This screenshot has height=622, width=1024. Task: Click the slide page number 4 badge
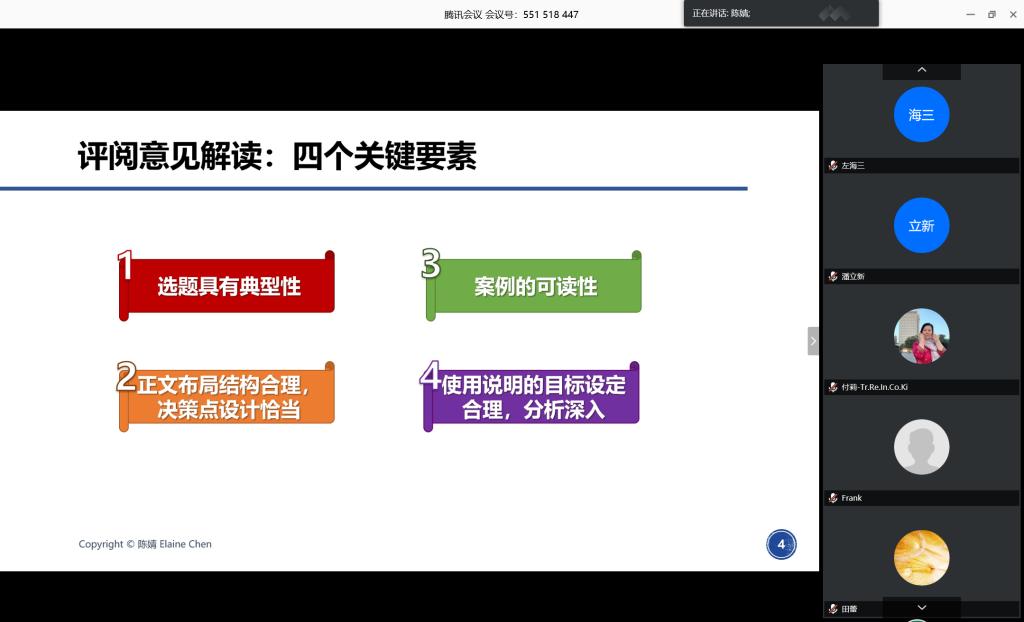point(781,544)
